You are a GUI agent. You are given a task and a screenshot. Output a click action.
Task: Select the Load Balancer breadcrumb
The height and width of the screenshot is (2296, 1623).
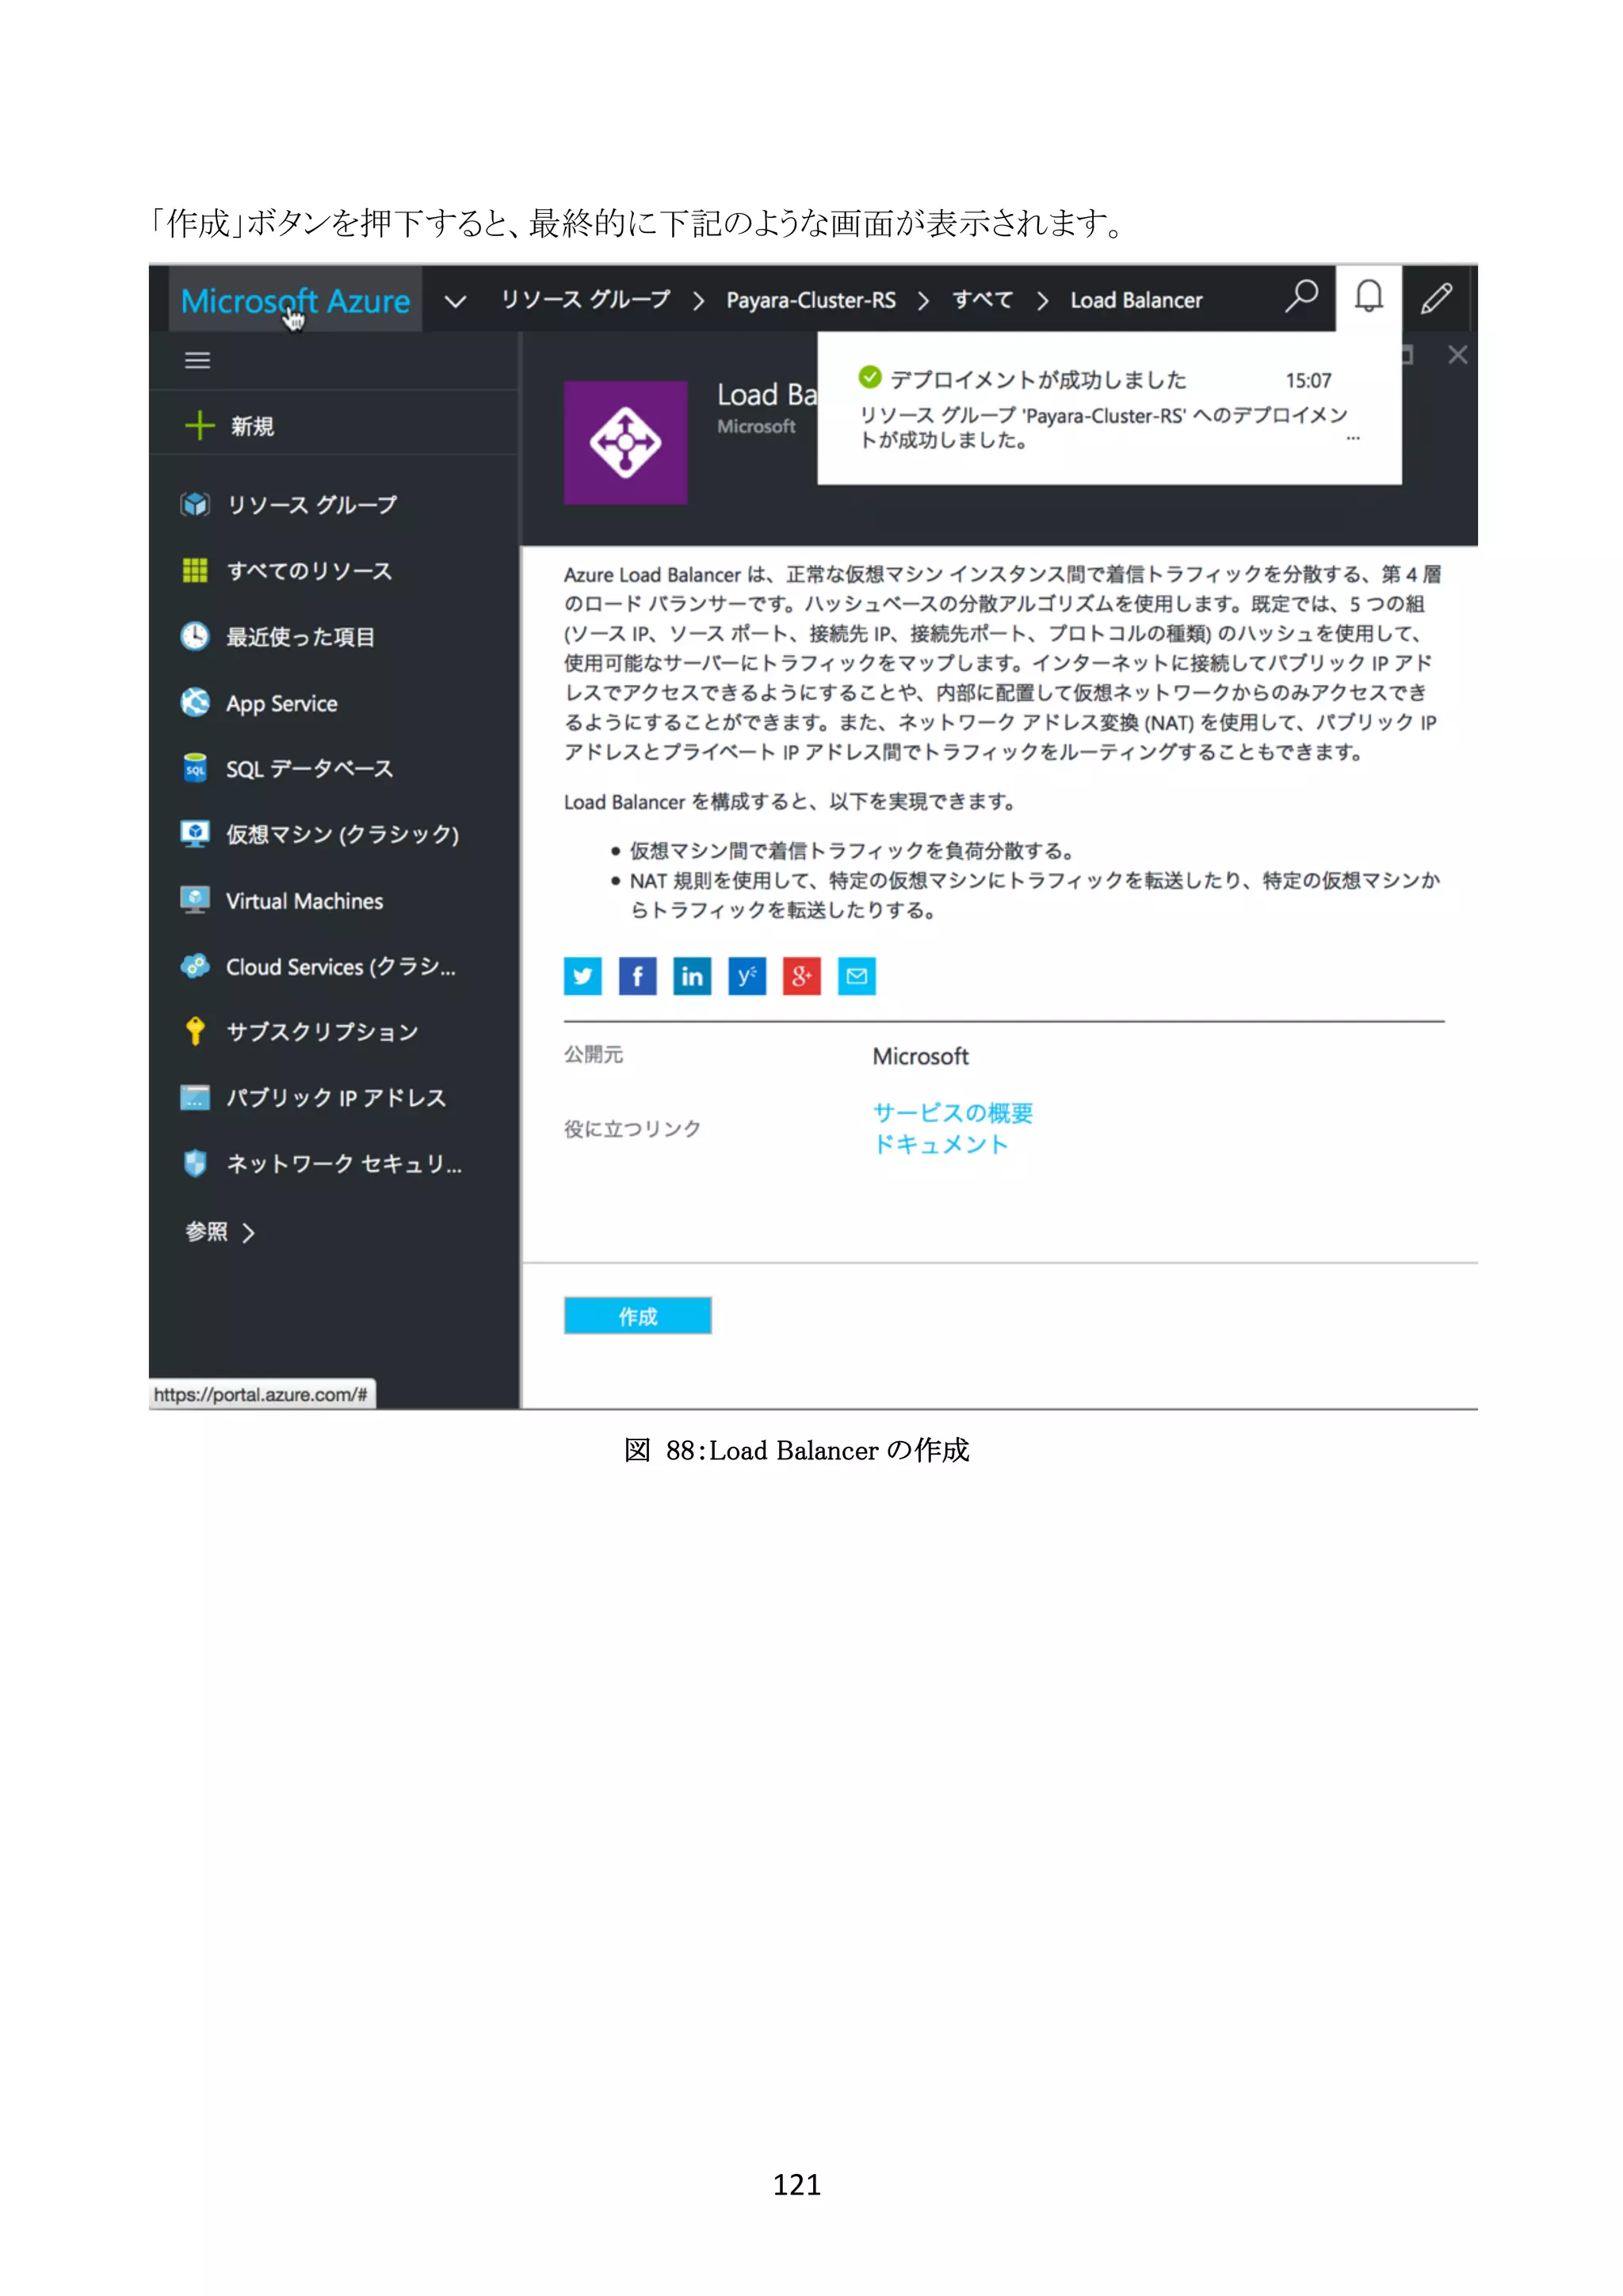1136,300
